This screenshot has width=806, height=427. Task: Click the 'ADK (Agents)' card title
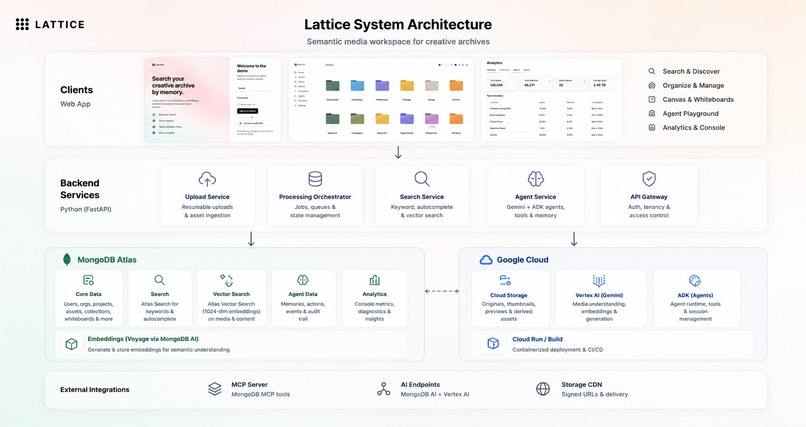695,295
